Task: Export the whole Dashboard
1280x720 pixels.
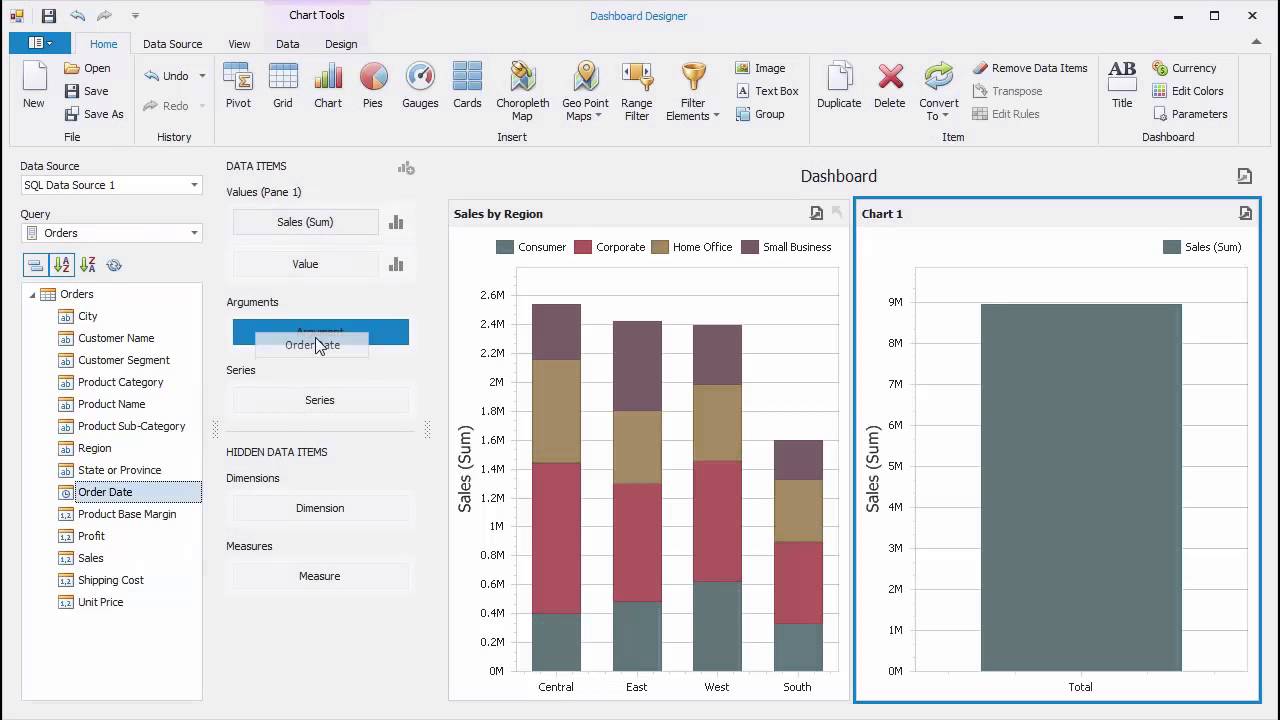Action: 1245,176
